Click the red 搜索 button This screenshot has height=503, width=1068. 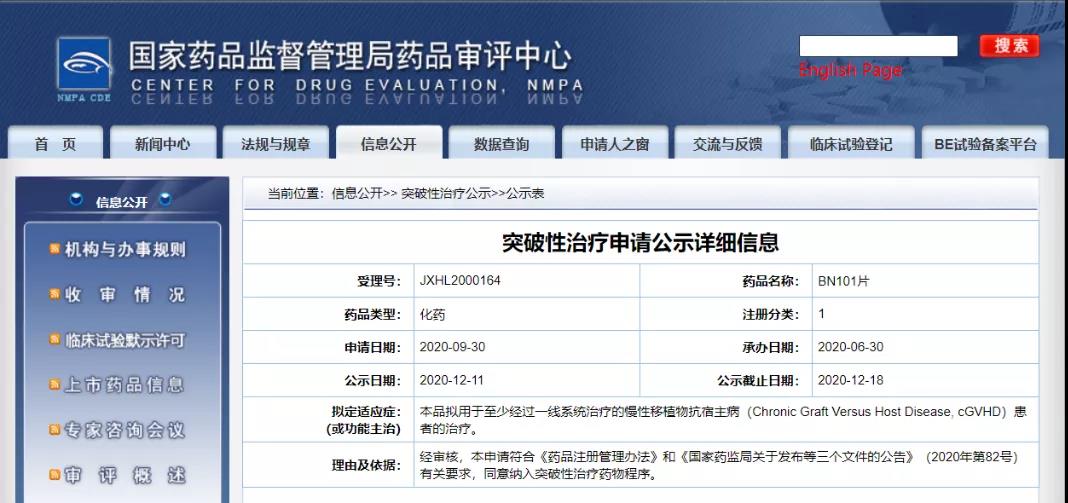(1010, 46)
